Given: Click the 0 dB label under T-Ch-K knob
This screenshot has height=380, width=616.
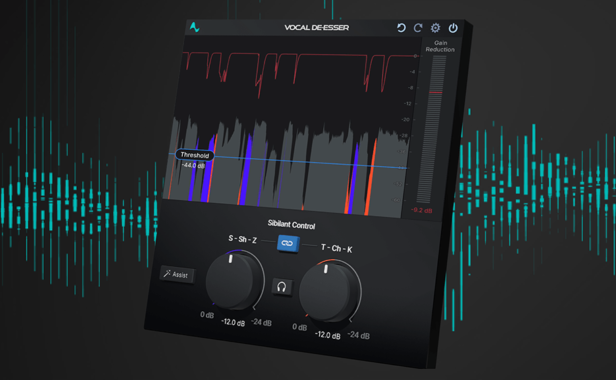Looking at the screenshot, I should tap(300, 327).
